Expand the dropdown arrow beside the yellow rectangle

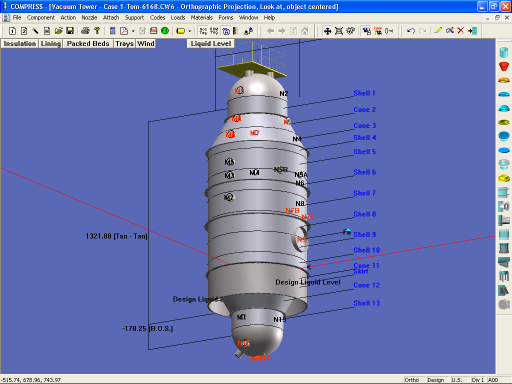190,31
